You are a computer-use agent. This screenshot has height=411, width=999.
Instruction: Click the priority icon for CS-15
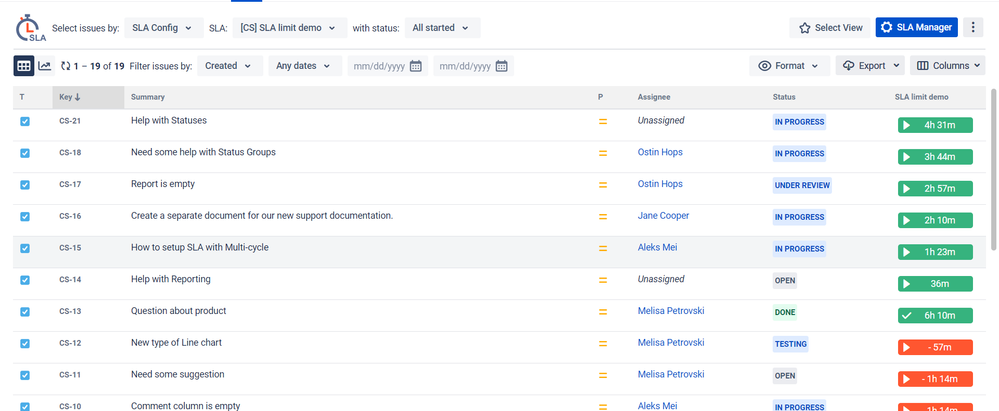[603, 249]
